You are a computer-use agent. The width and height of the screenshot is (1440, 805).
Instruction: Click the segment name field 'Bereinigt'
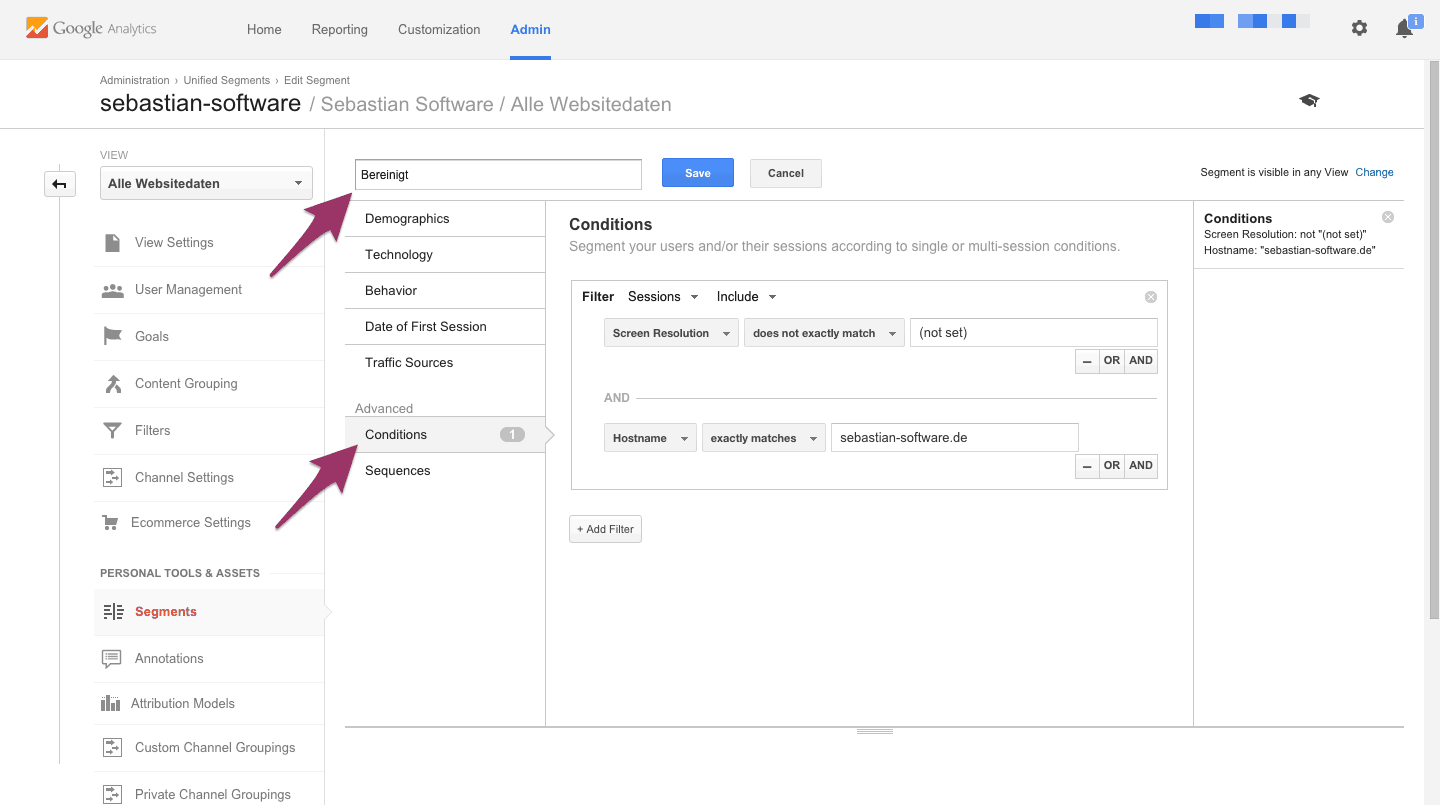coord(498,174)
